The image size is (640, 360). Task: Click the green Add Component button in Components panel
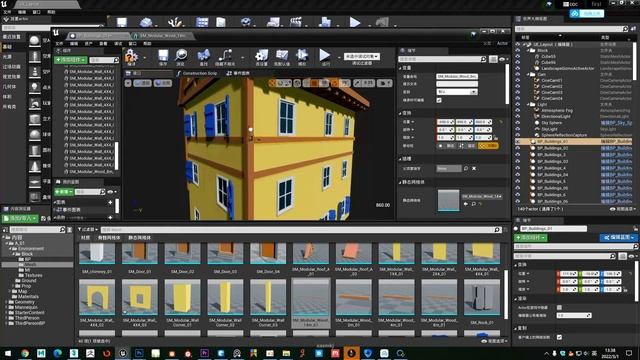coord(71,60)
